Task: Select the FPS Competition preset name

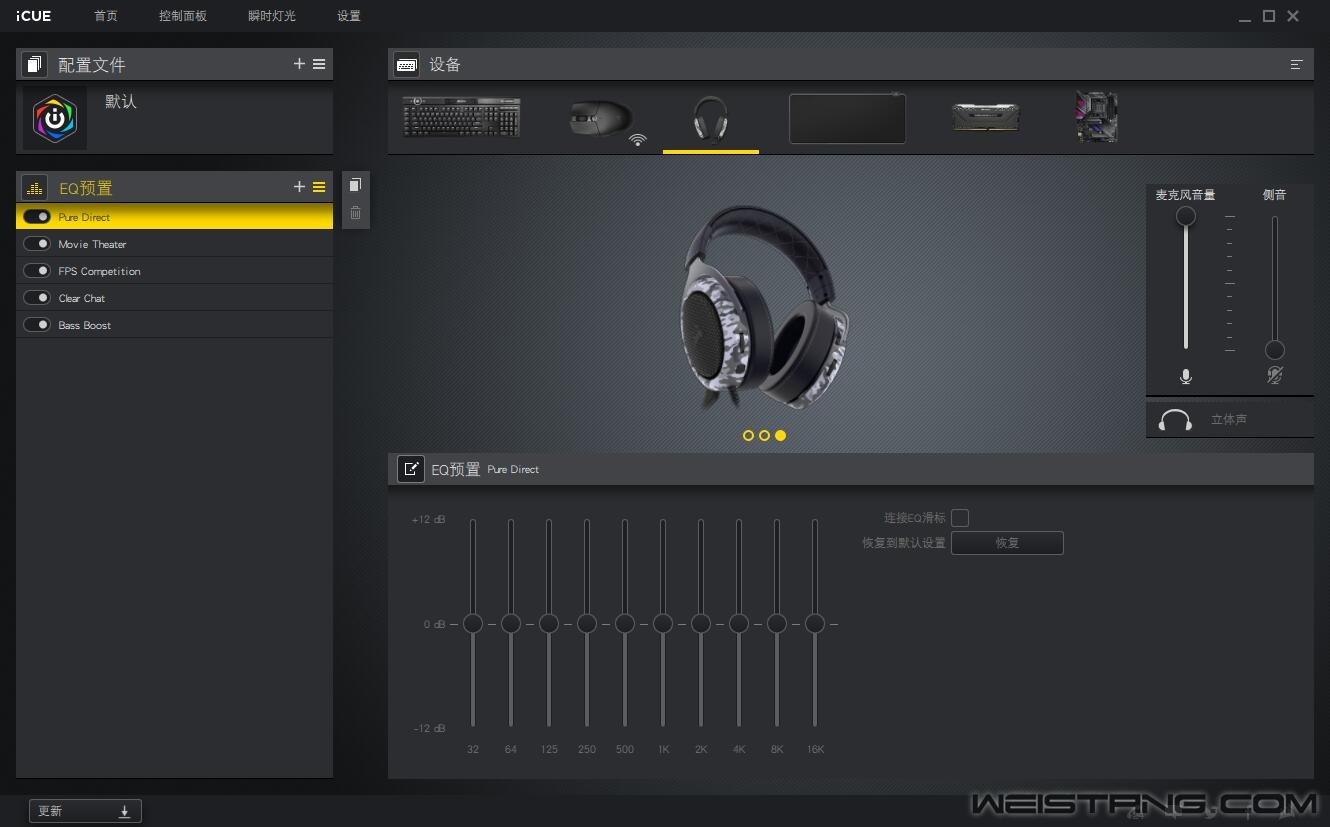Action: 99,271
